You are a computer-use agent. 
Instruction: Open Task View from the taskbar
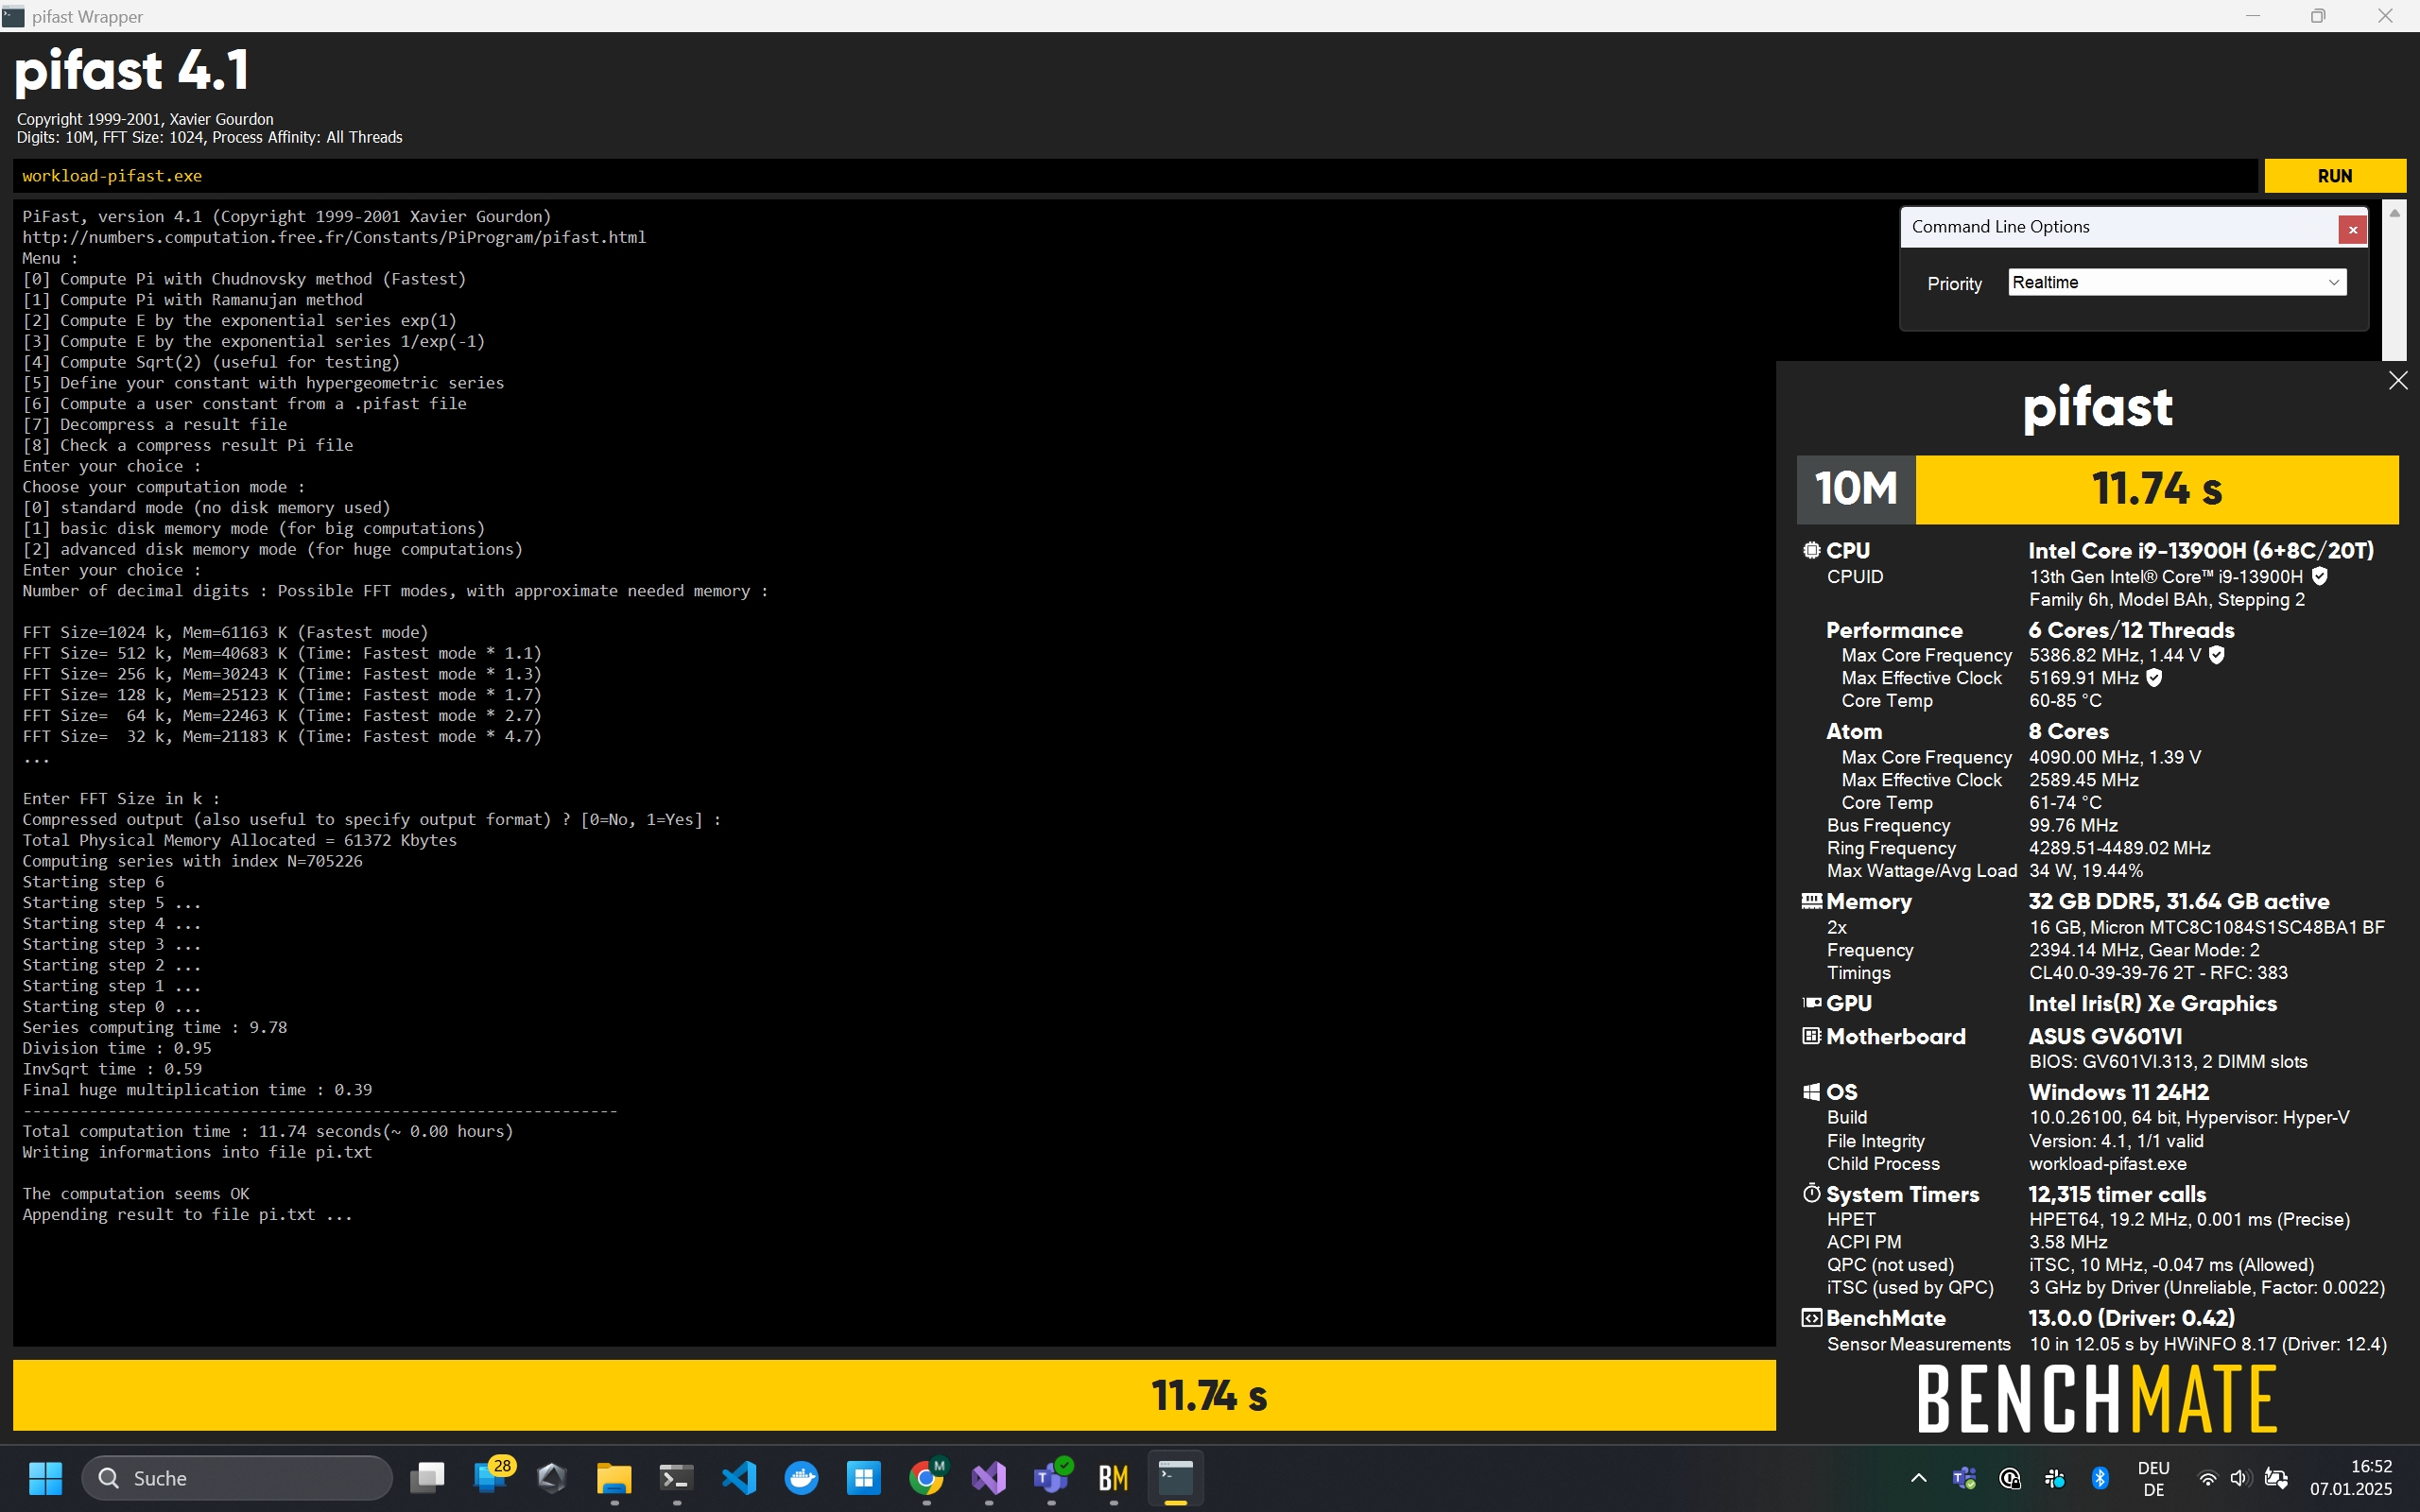(x=427, y=1478)
